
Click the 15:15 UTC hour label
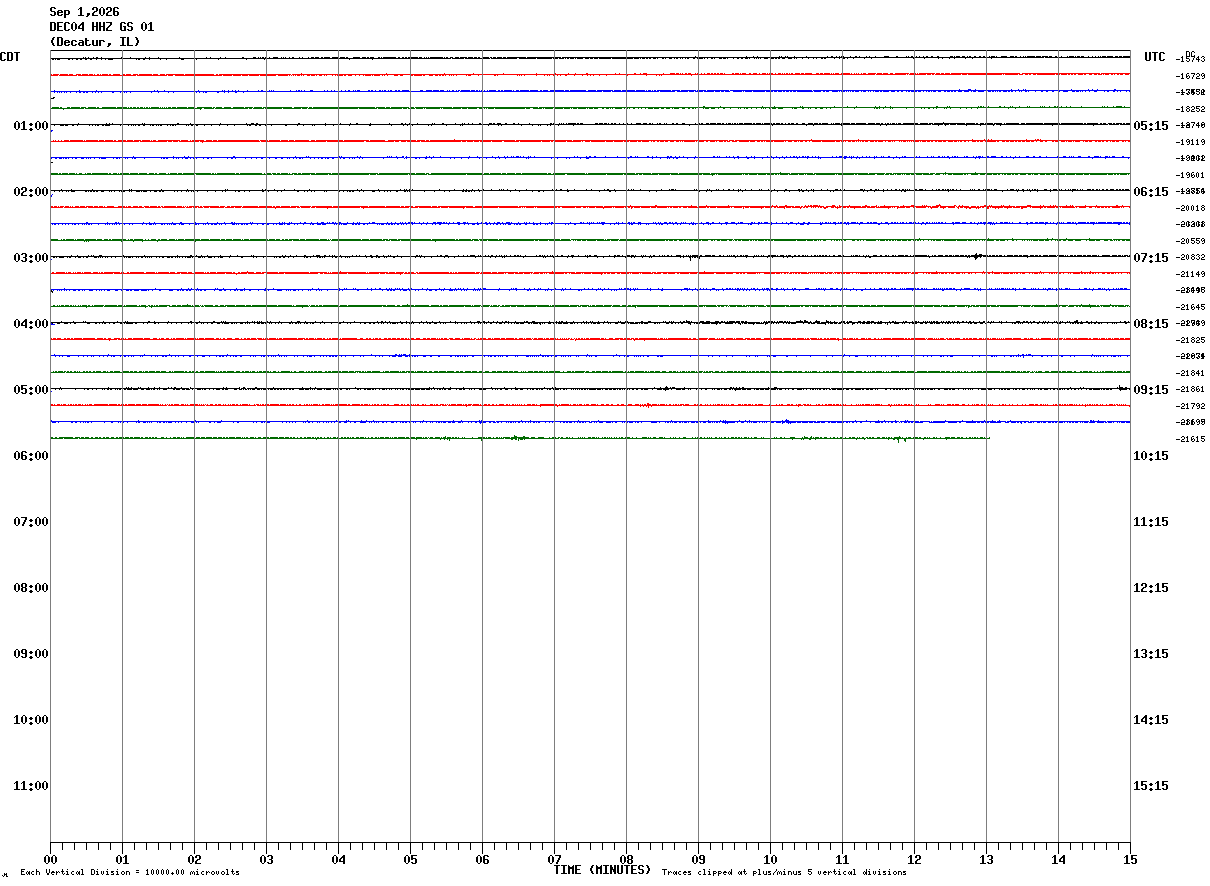point(1151,786)
